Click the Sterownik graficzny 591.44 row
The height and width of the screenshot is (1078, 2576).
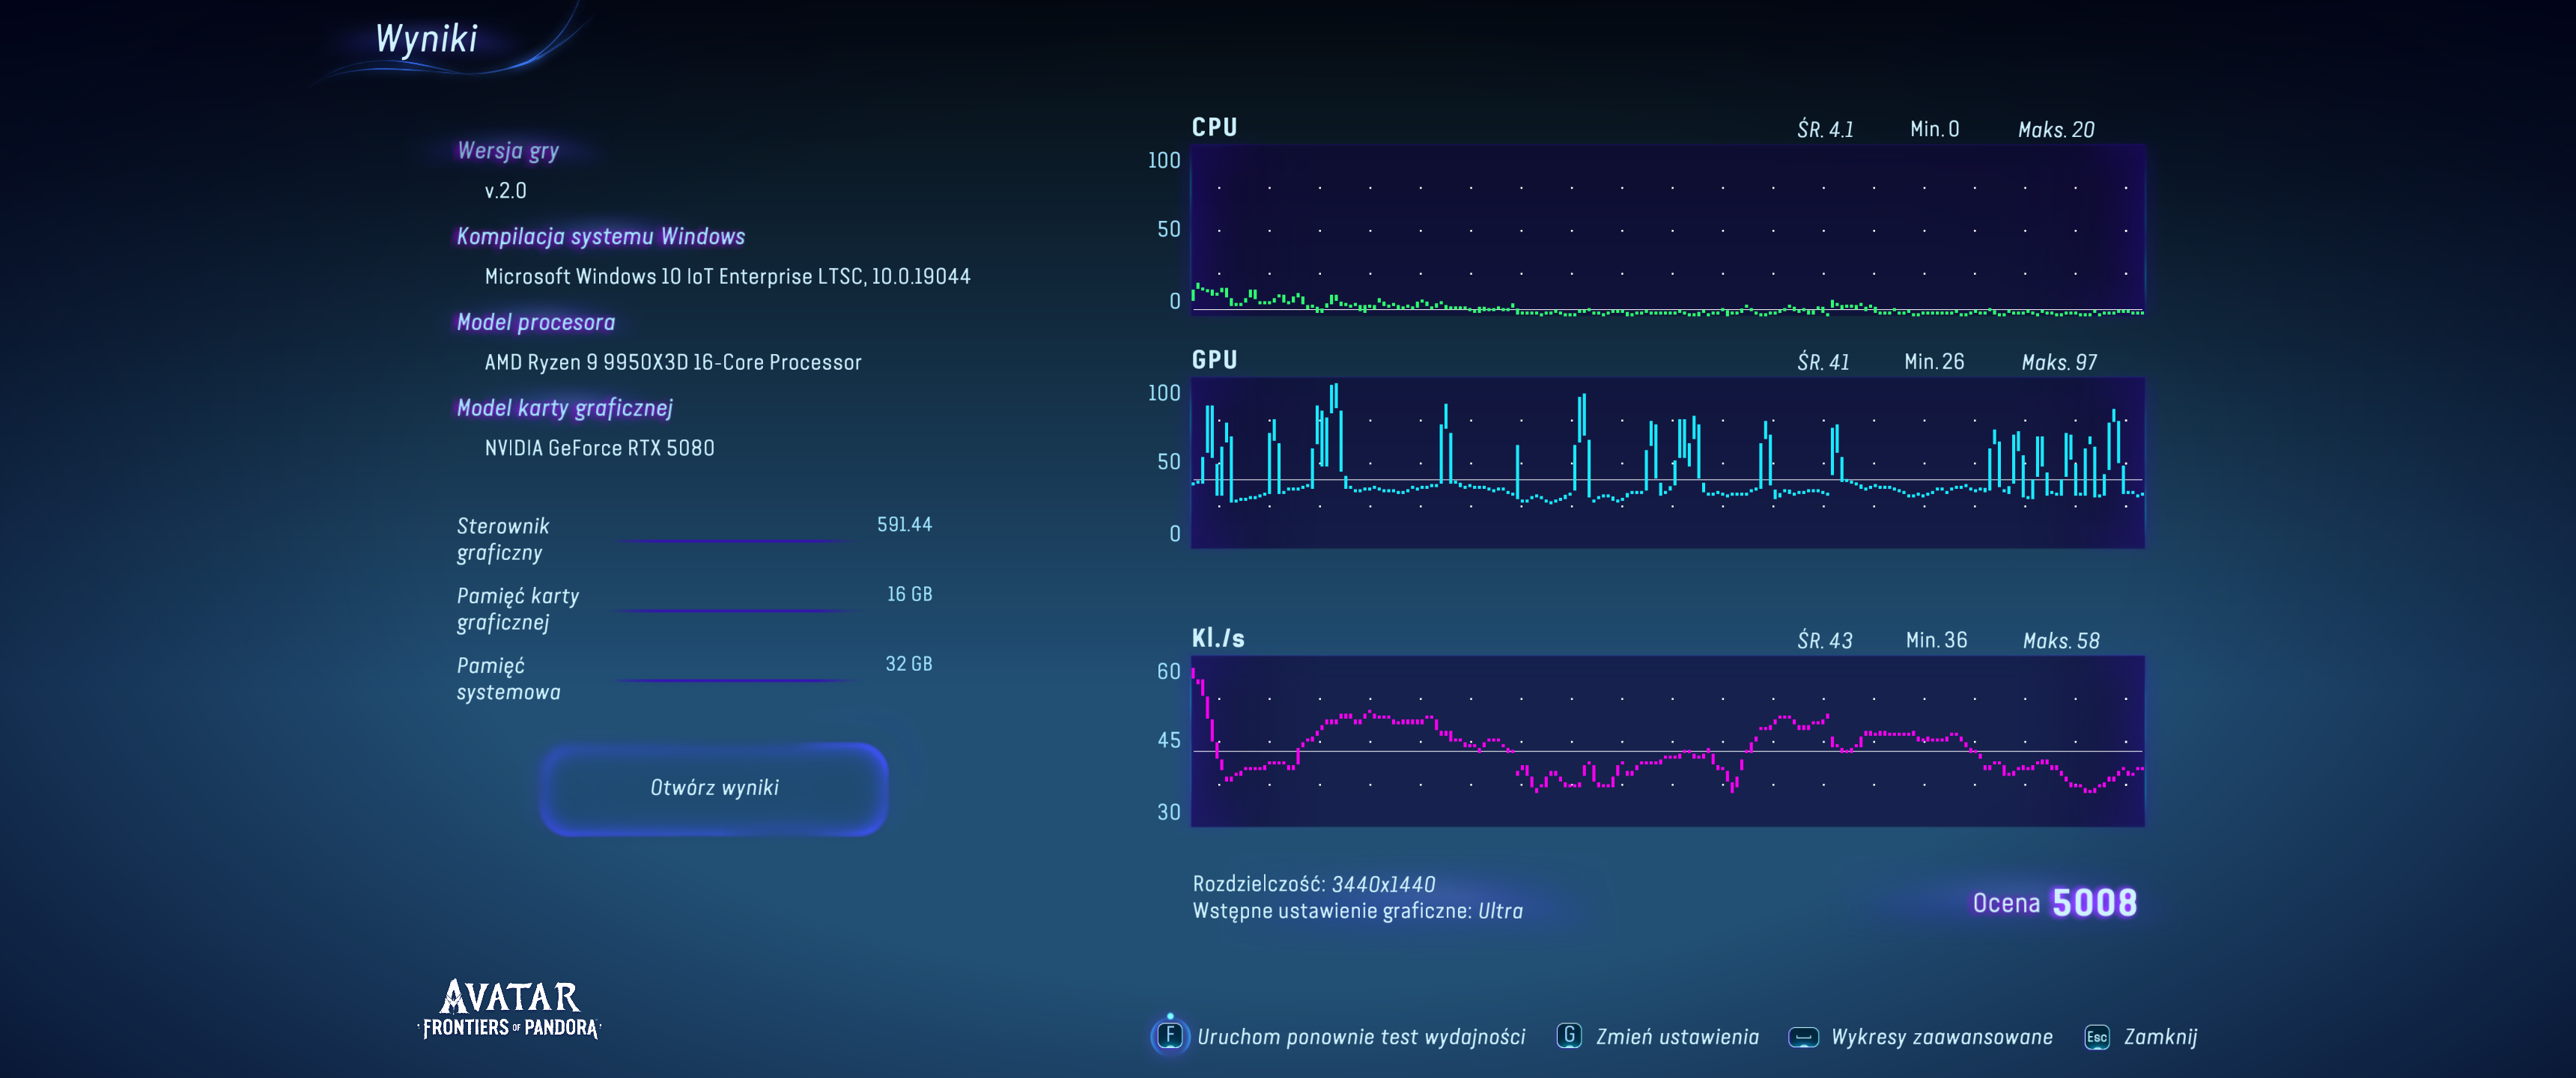click(x=694, y=538)
